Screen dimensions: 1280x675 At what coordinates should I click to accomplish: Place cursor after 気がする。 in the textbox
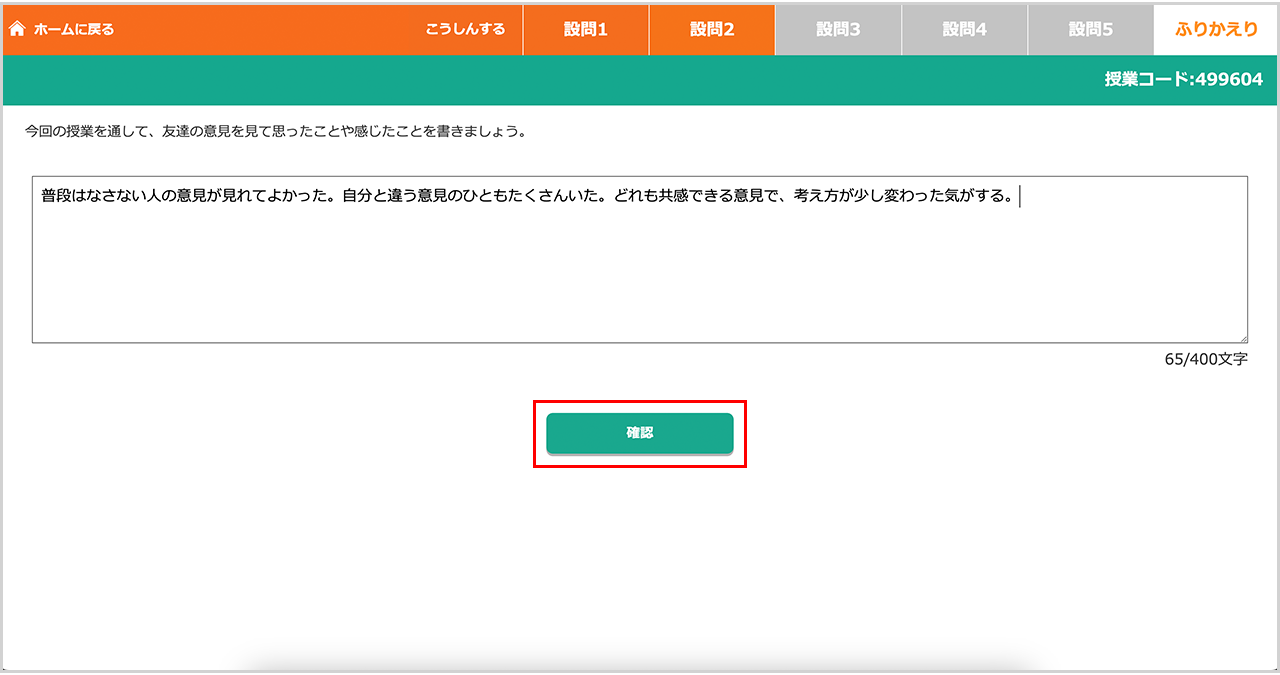tap(1016, 197)
